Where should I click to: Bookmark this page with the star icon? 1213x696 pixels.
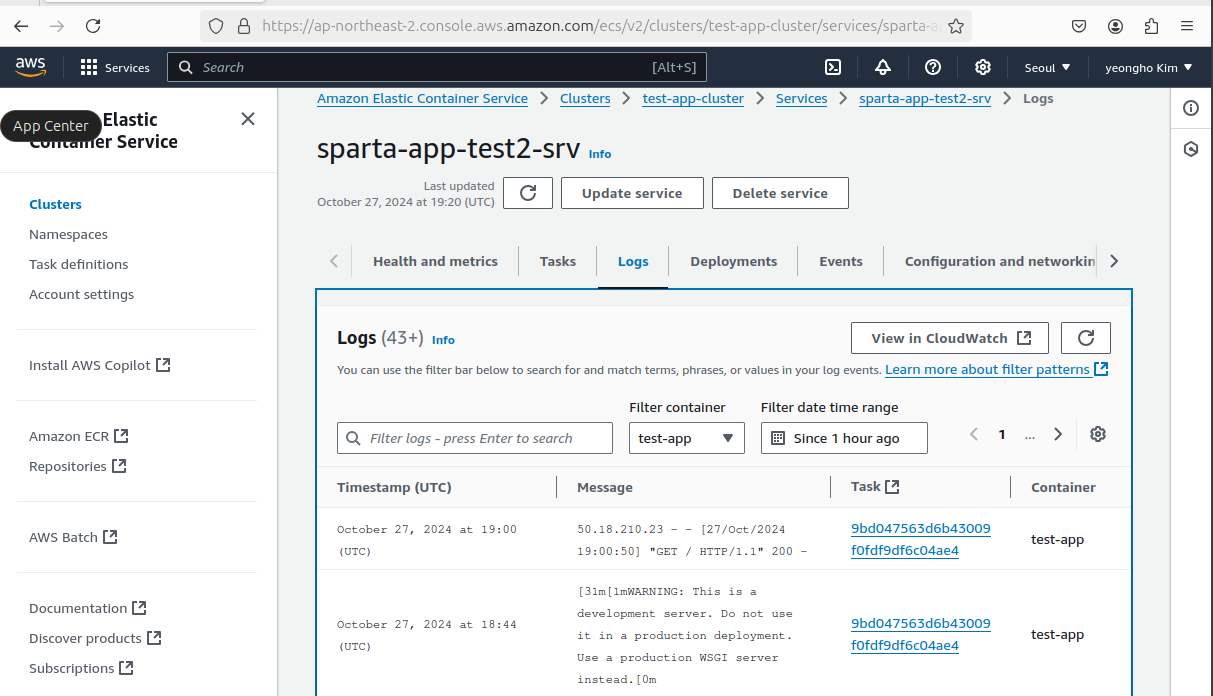(x=955, y=26)
